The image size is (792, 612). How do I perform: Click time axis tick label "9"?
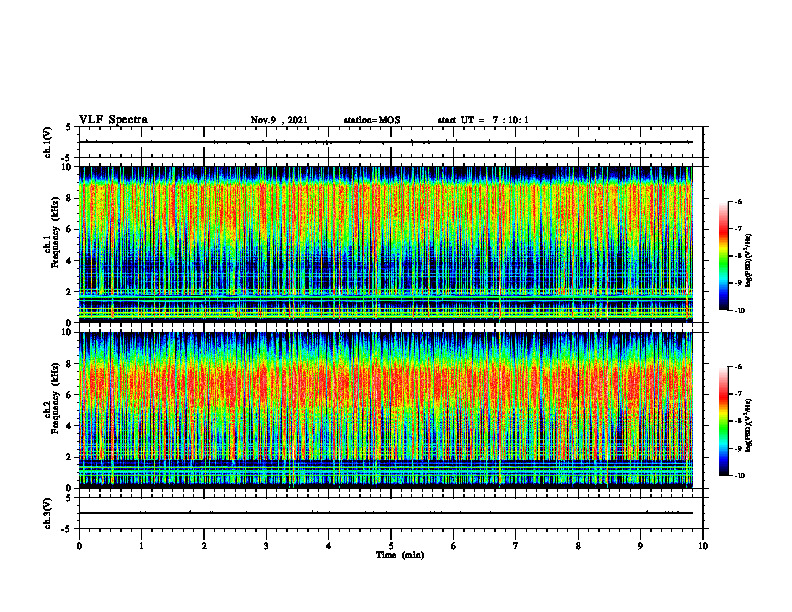coord(640,546)
